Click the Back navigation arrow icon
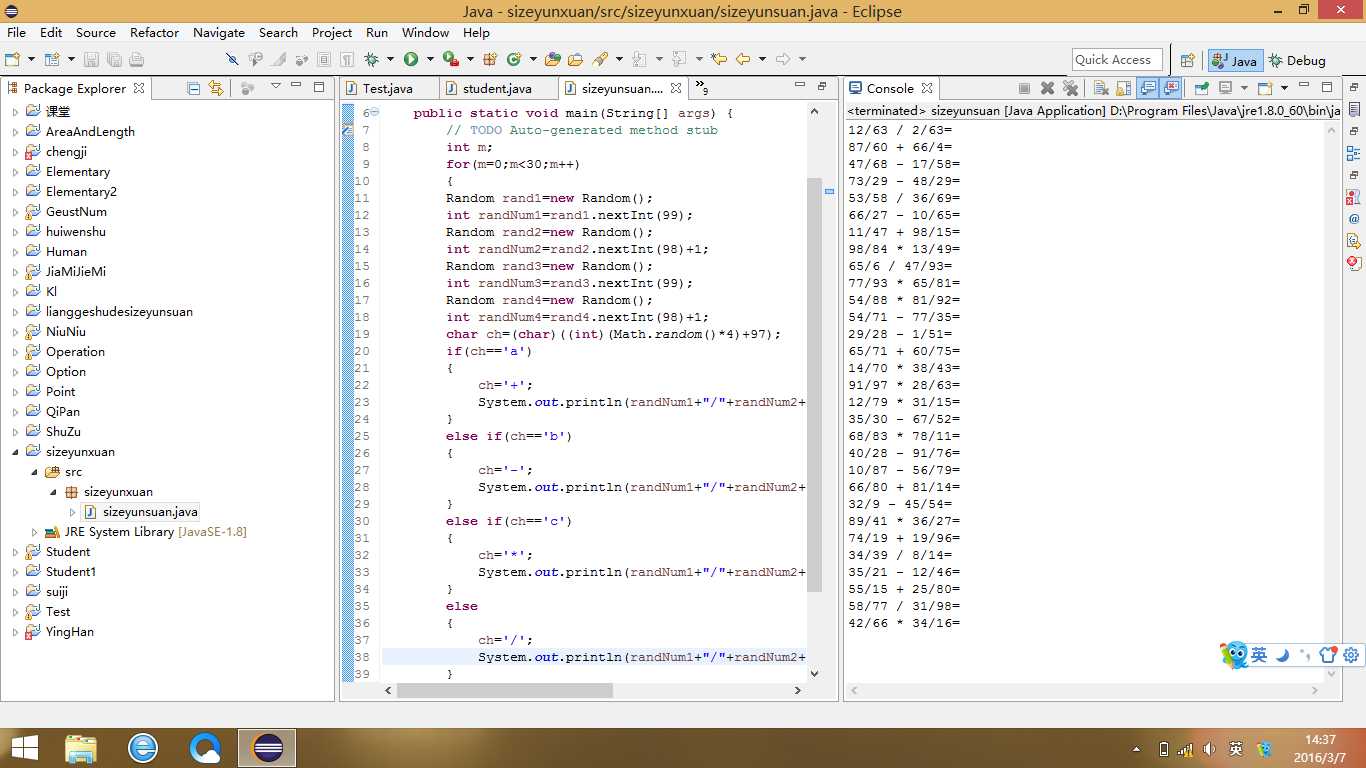 (742, 59)
